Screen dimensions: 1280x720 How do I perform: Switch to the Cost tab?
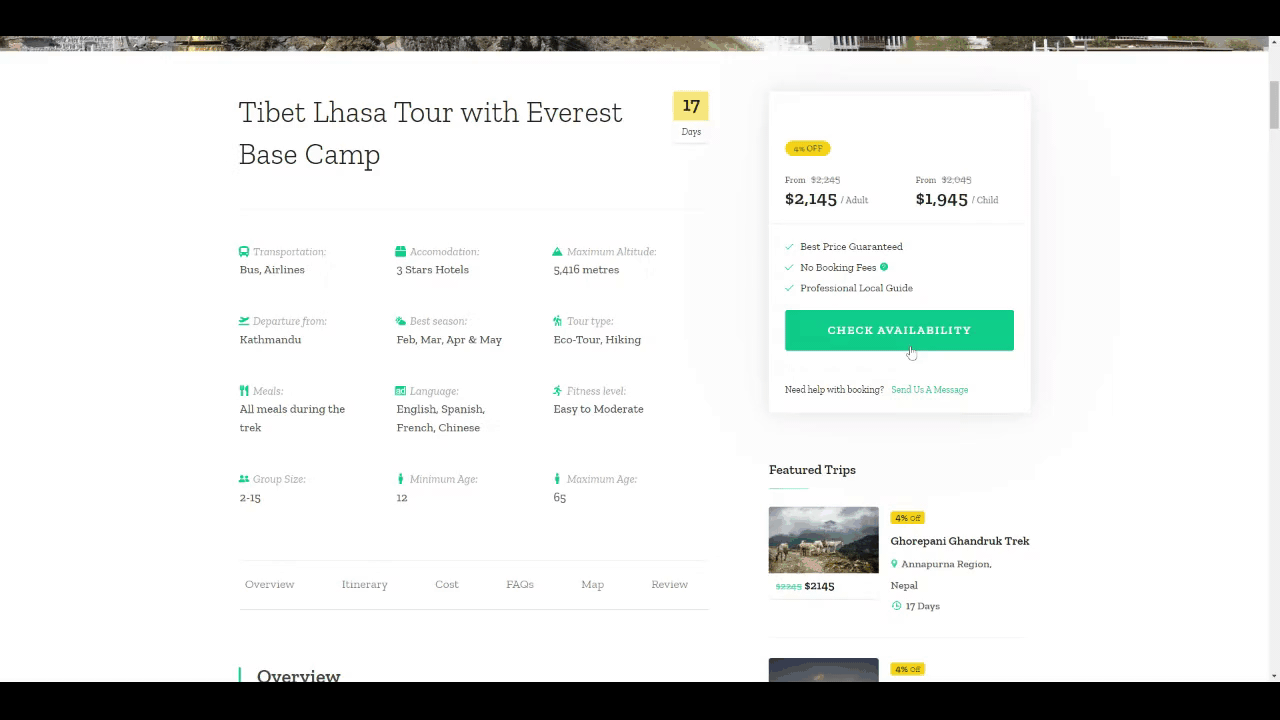(x=447, y=584)
